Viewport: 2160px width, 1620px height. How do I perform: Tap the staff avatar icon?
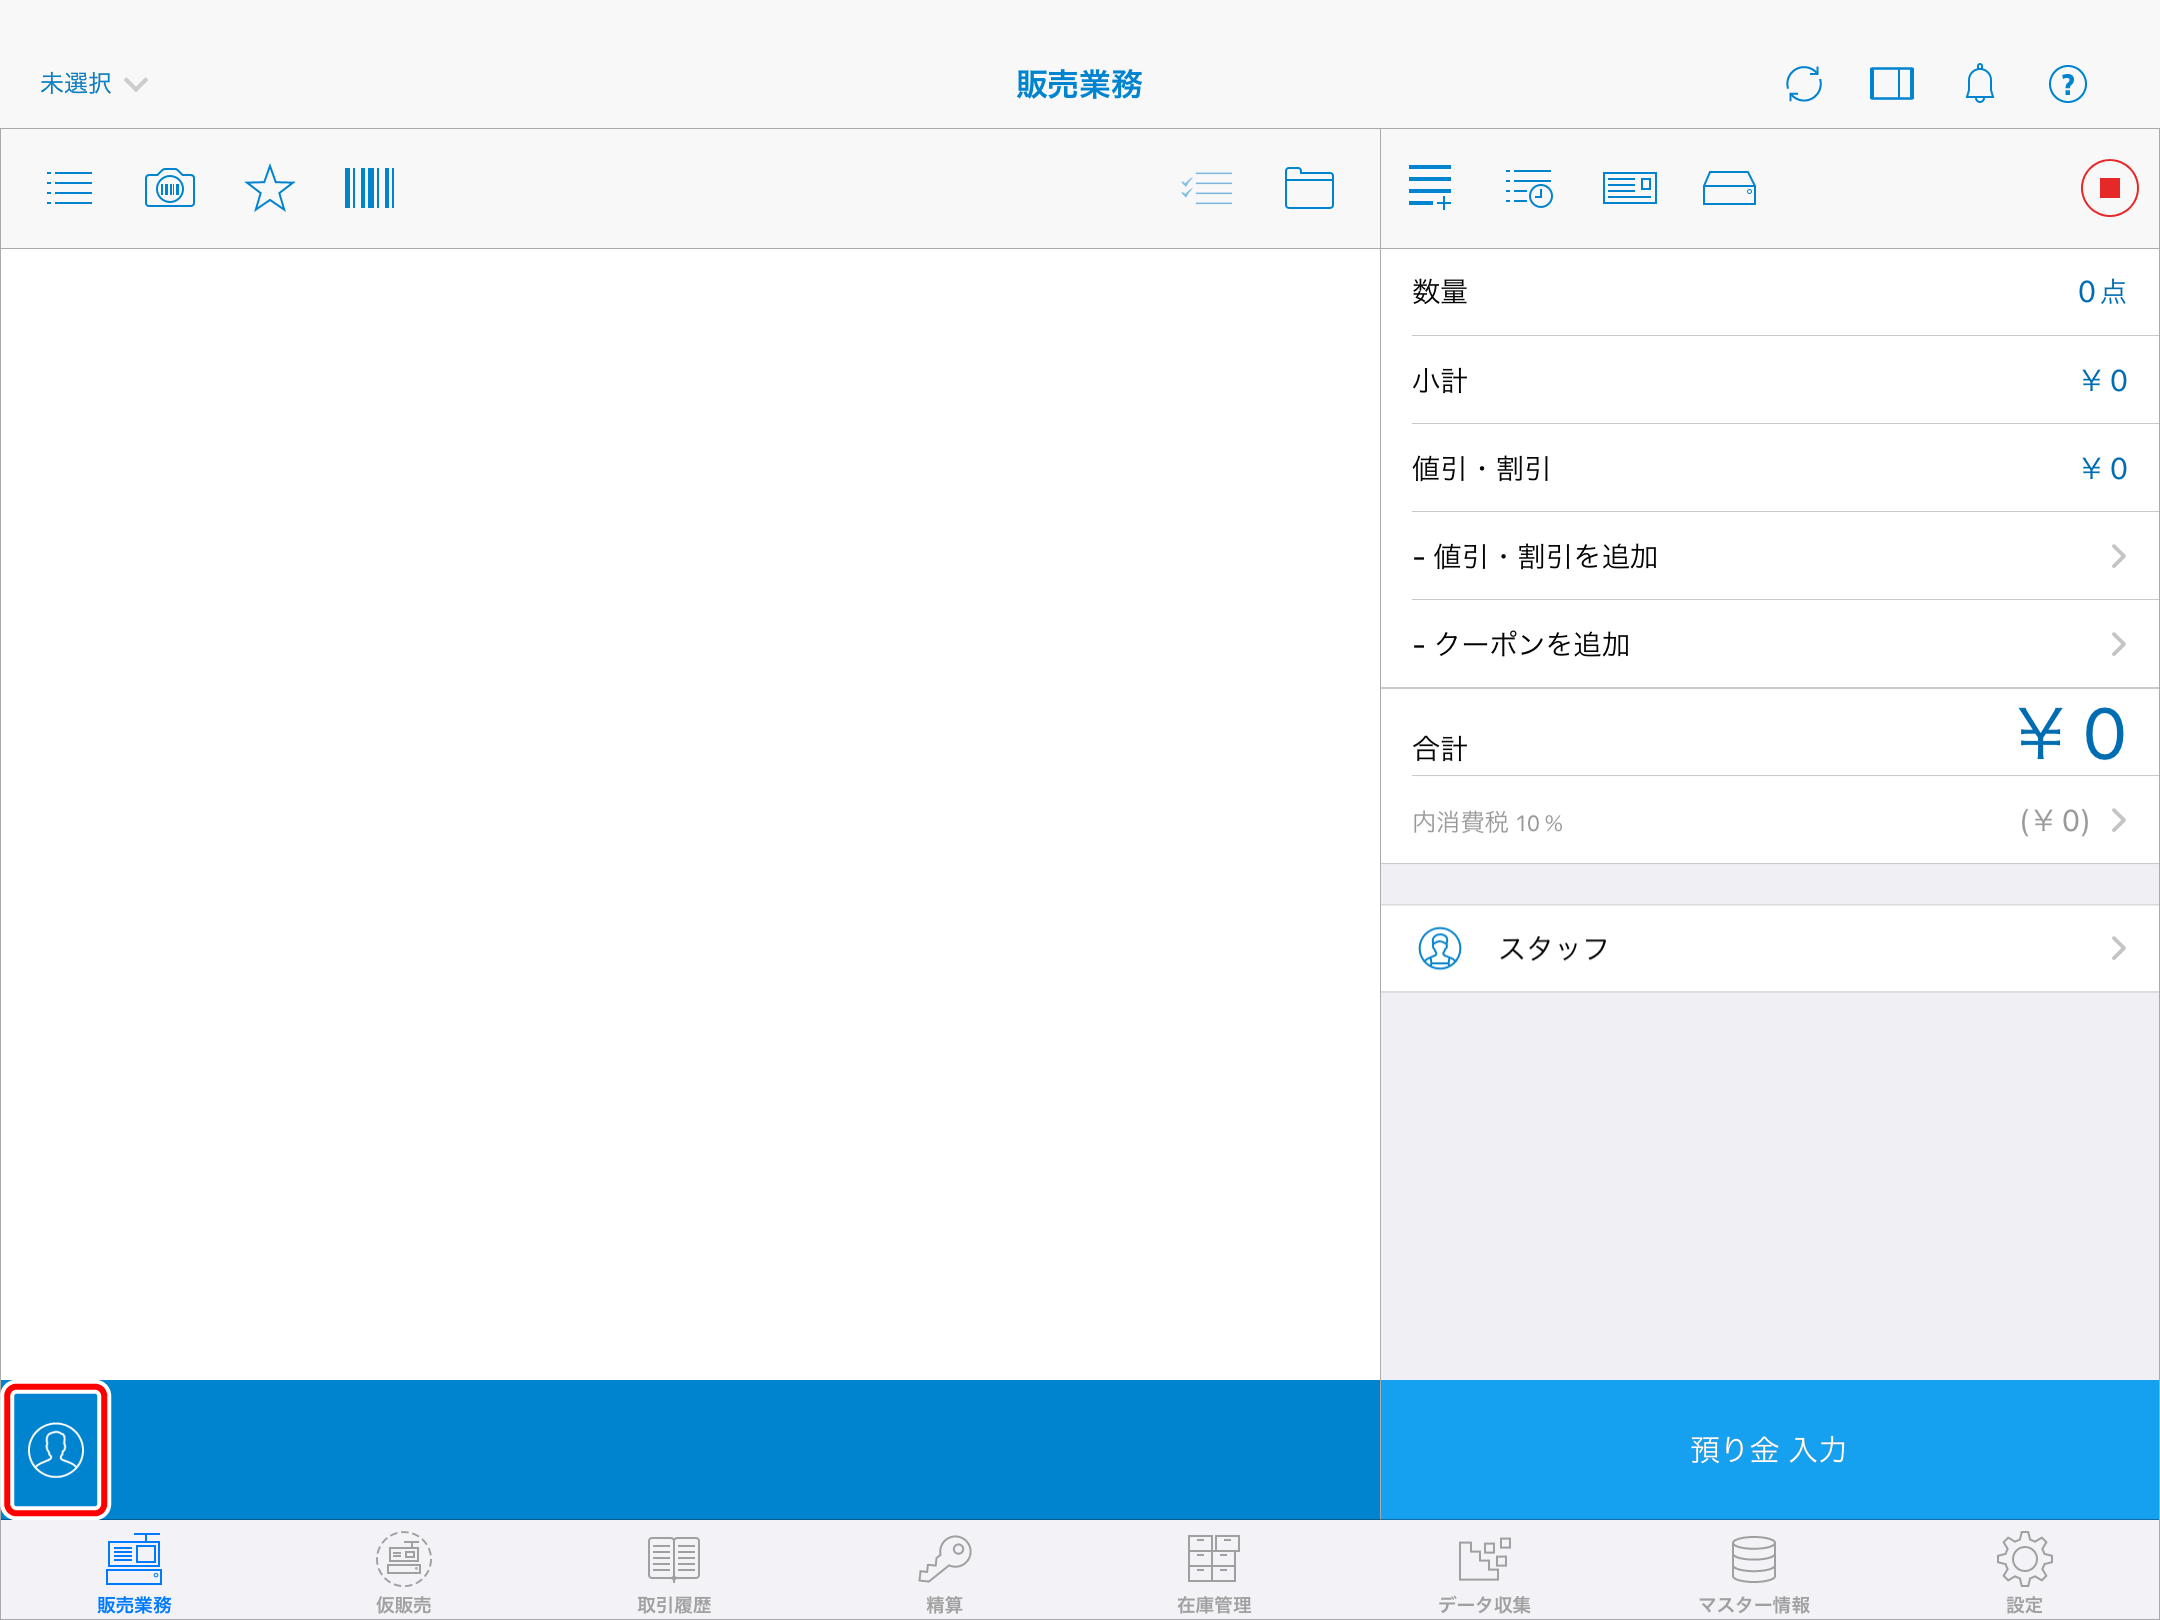[x=1440, y=948]
